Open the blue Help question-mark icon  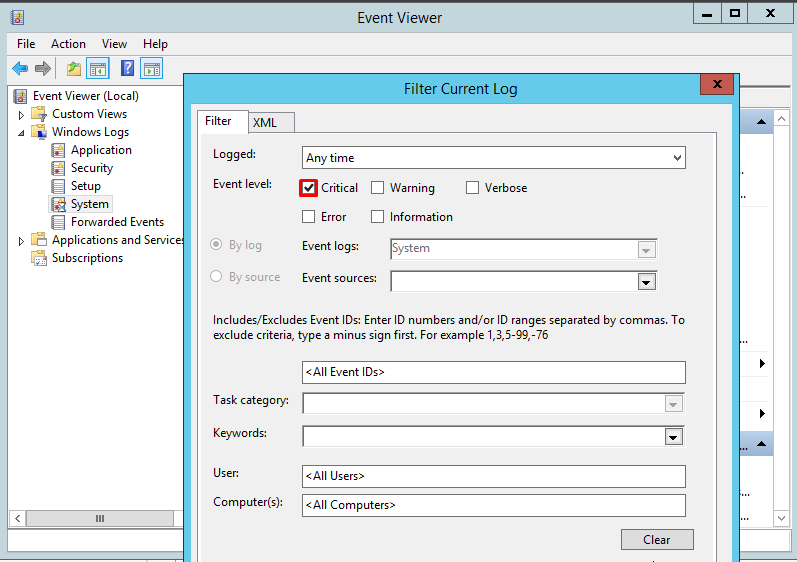[x=127, y=68]
